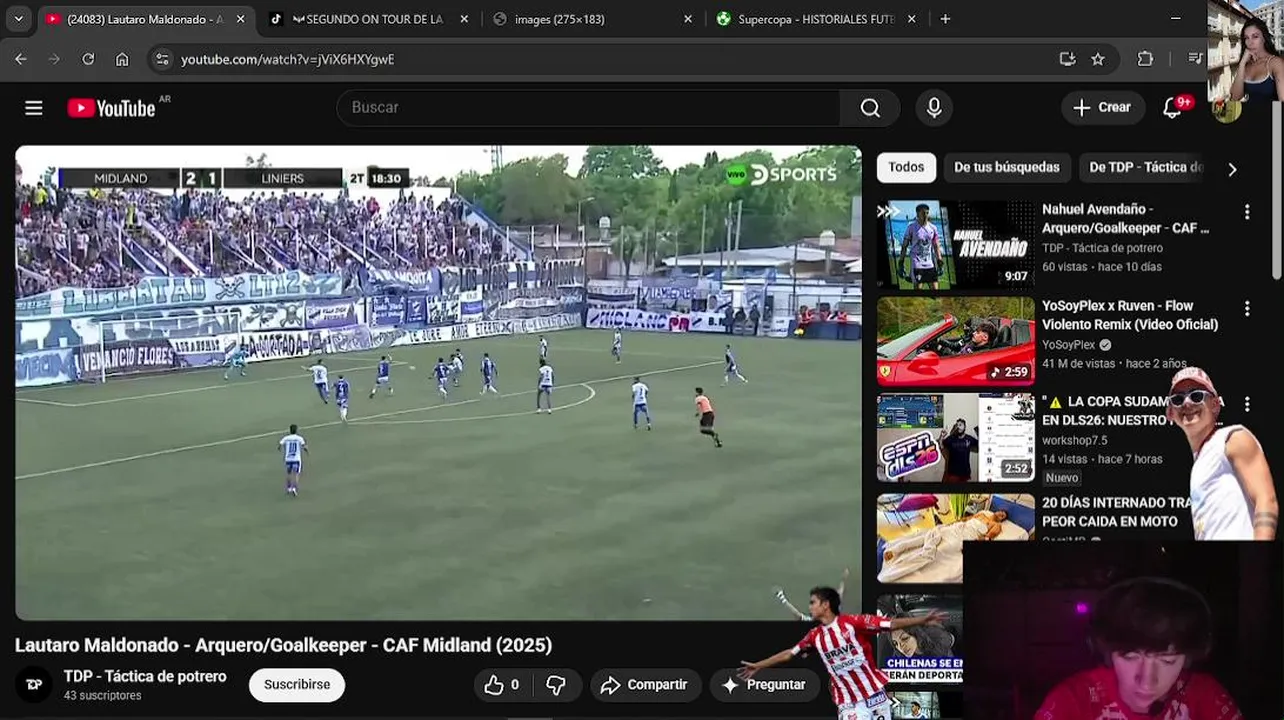
Task: Click YoSoyPlex channel name in sidebar
Action: [1068, 345]
